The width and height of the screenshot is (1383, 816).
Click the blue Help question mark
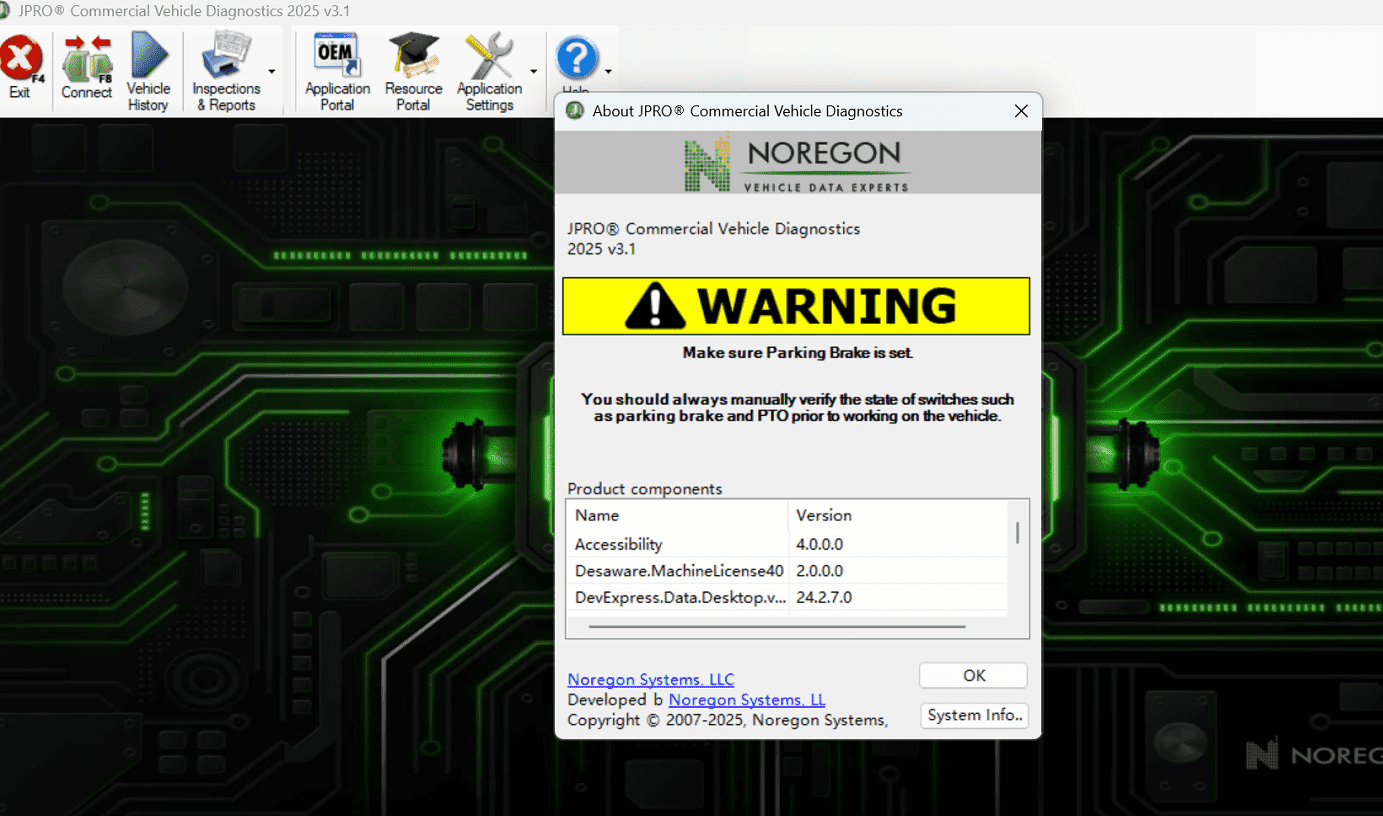[x=576, y=60]
